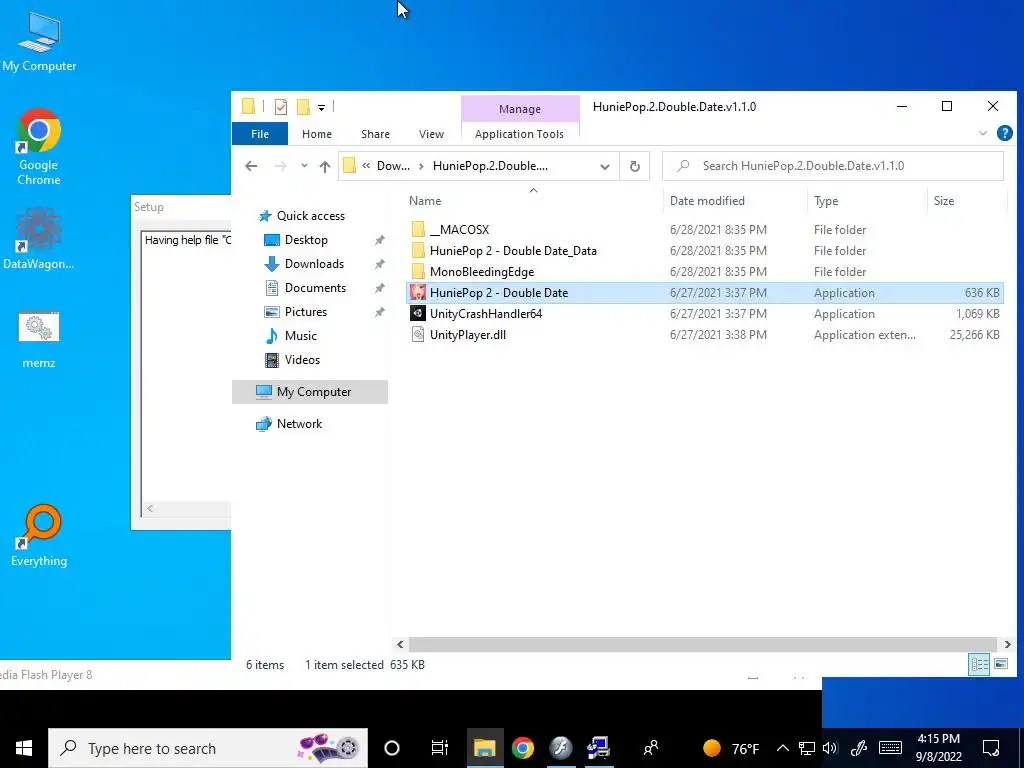Select the memz desktop icon

[39, 340]
